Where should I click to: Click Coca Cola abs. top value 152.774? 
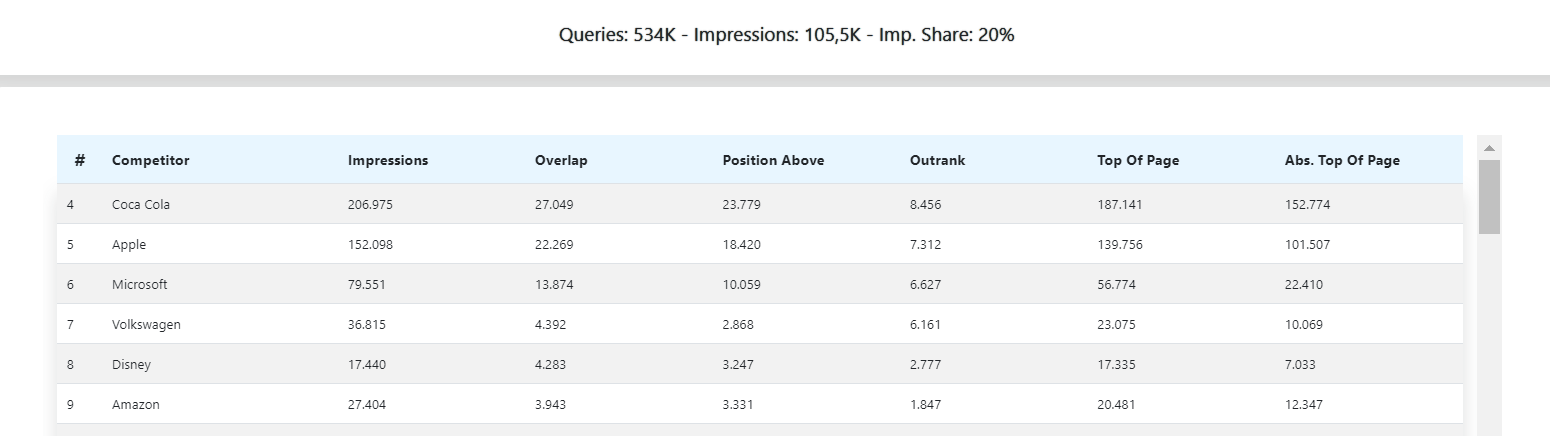[1308, 204]
